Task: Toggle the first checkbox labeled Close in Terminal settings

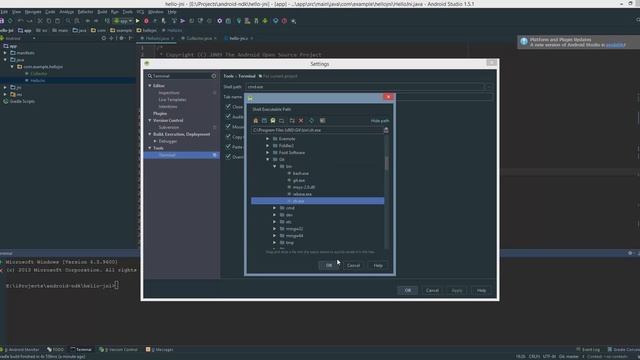Action: pyautogui.click(x=228, y=107)
